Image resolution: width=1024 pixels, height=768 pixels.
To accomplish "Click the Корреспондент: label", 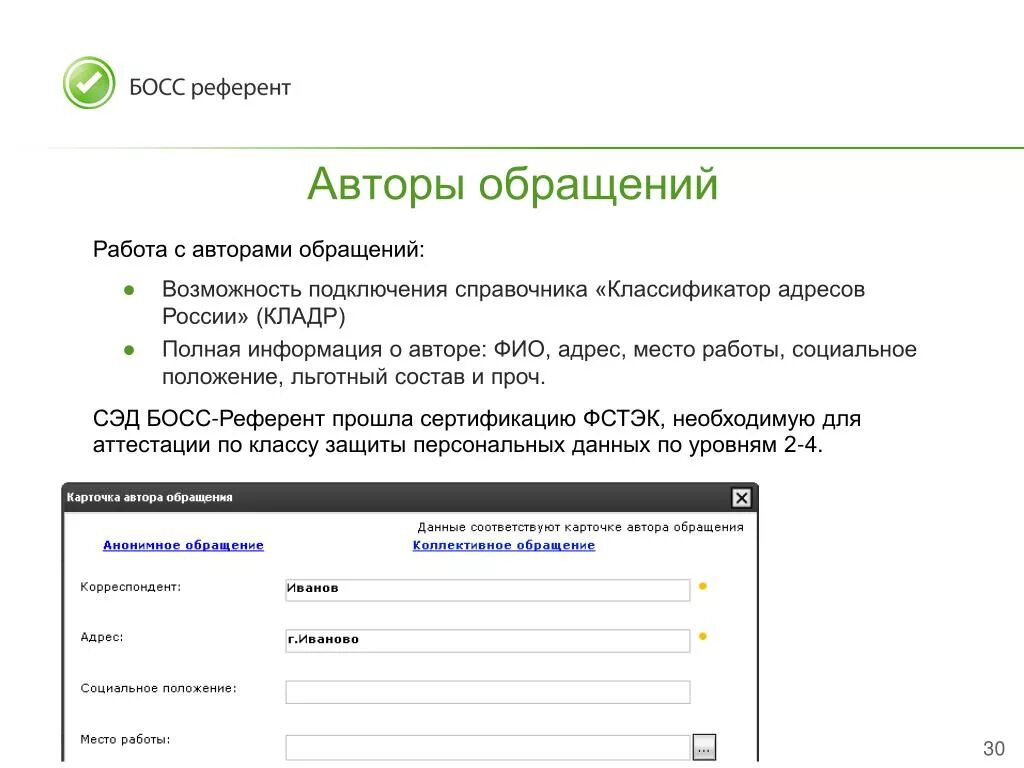I will [131, 587].
